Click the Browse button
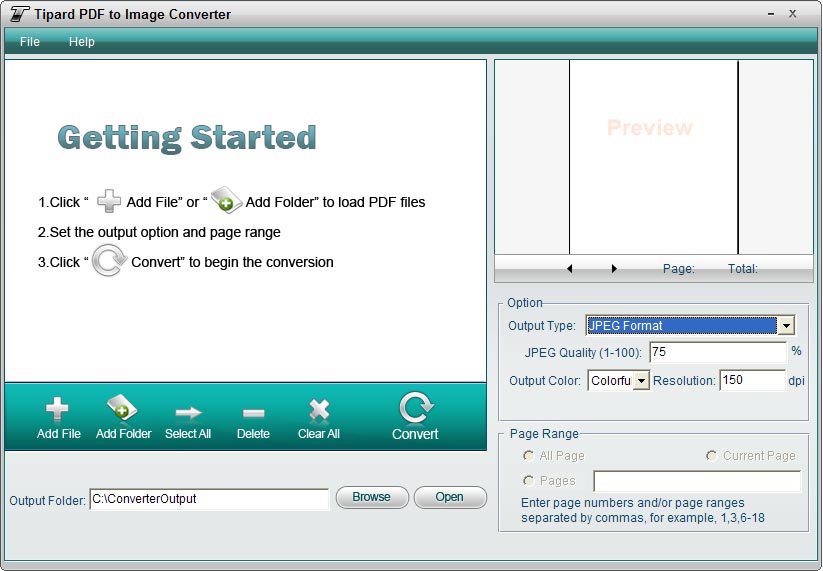This screenshot has height=571, width=823. point(372,497)
